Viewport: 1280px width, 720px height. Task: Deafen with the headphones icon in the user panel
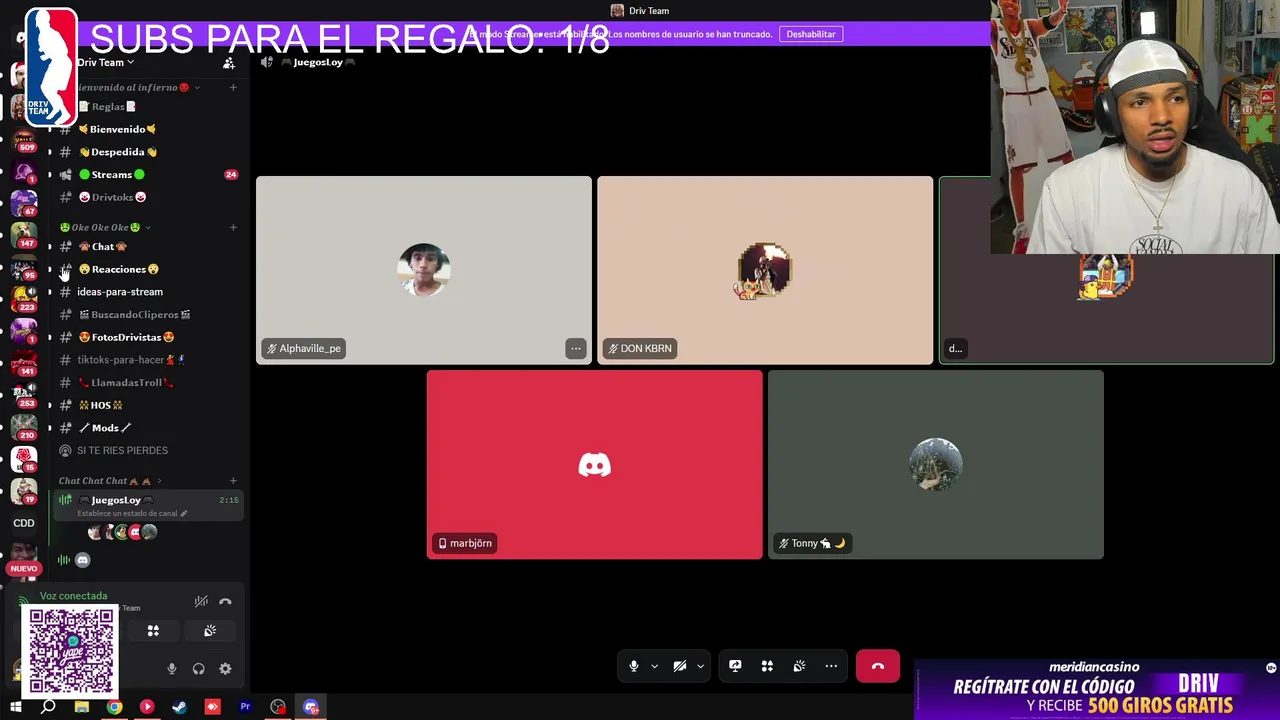(198, 669)
